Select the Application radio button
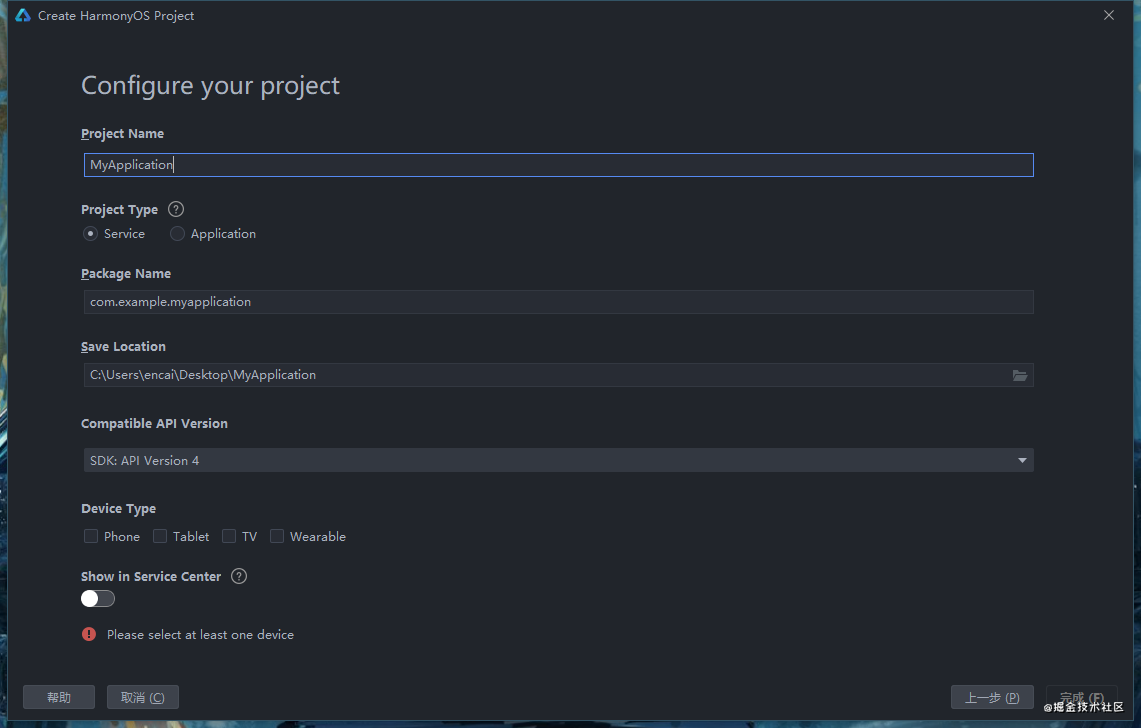This screenshot has height=728, width=1141. click(177, 234)
